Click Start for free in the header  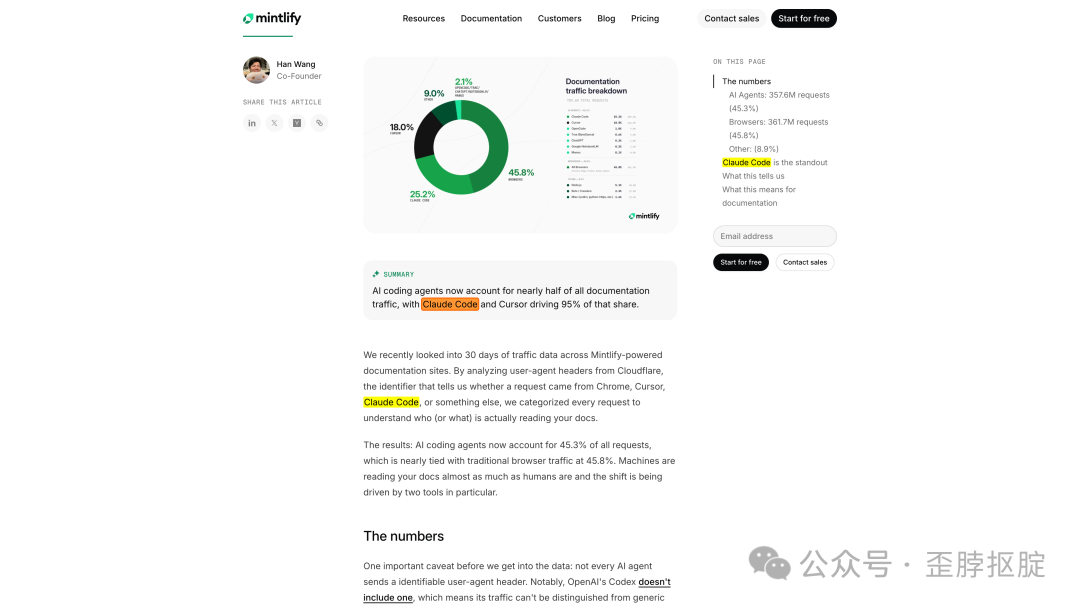[803, 17]
